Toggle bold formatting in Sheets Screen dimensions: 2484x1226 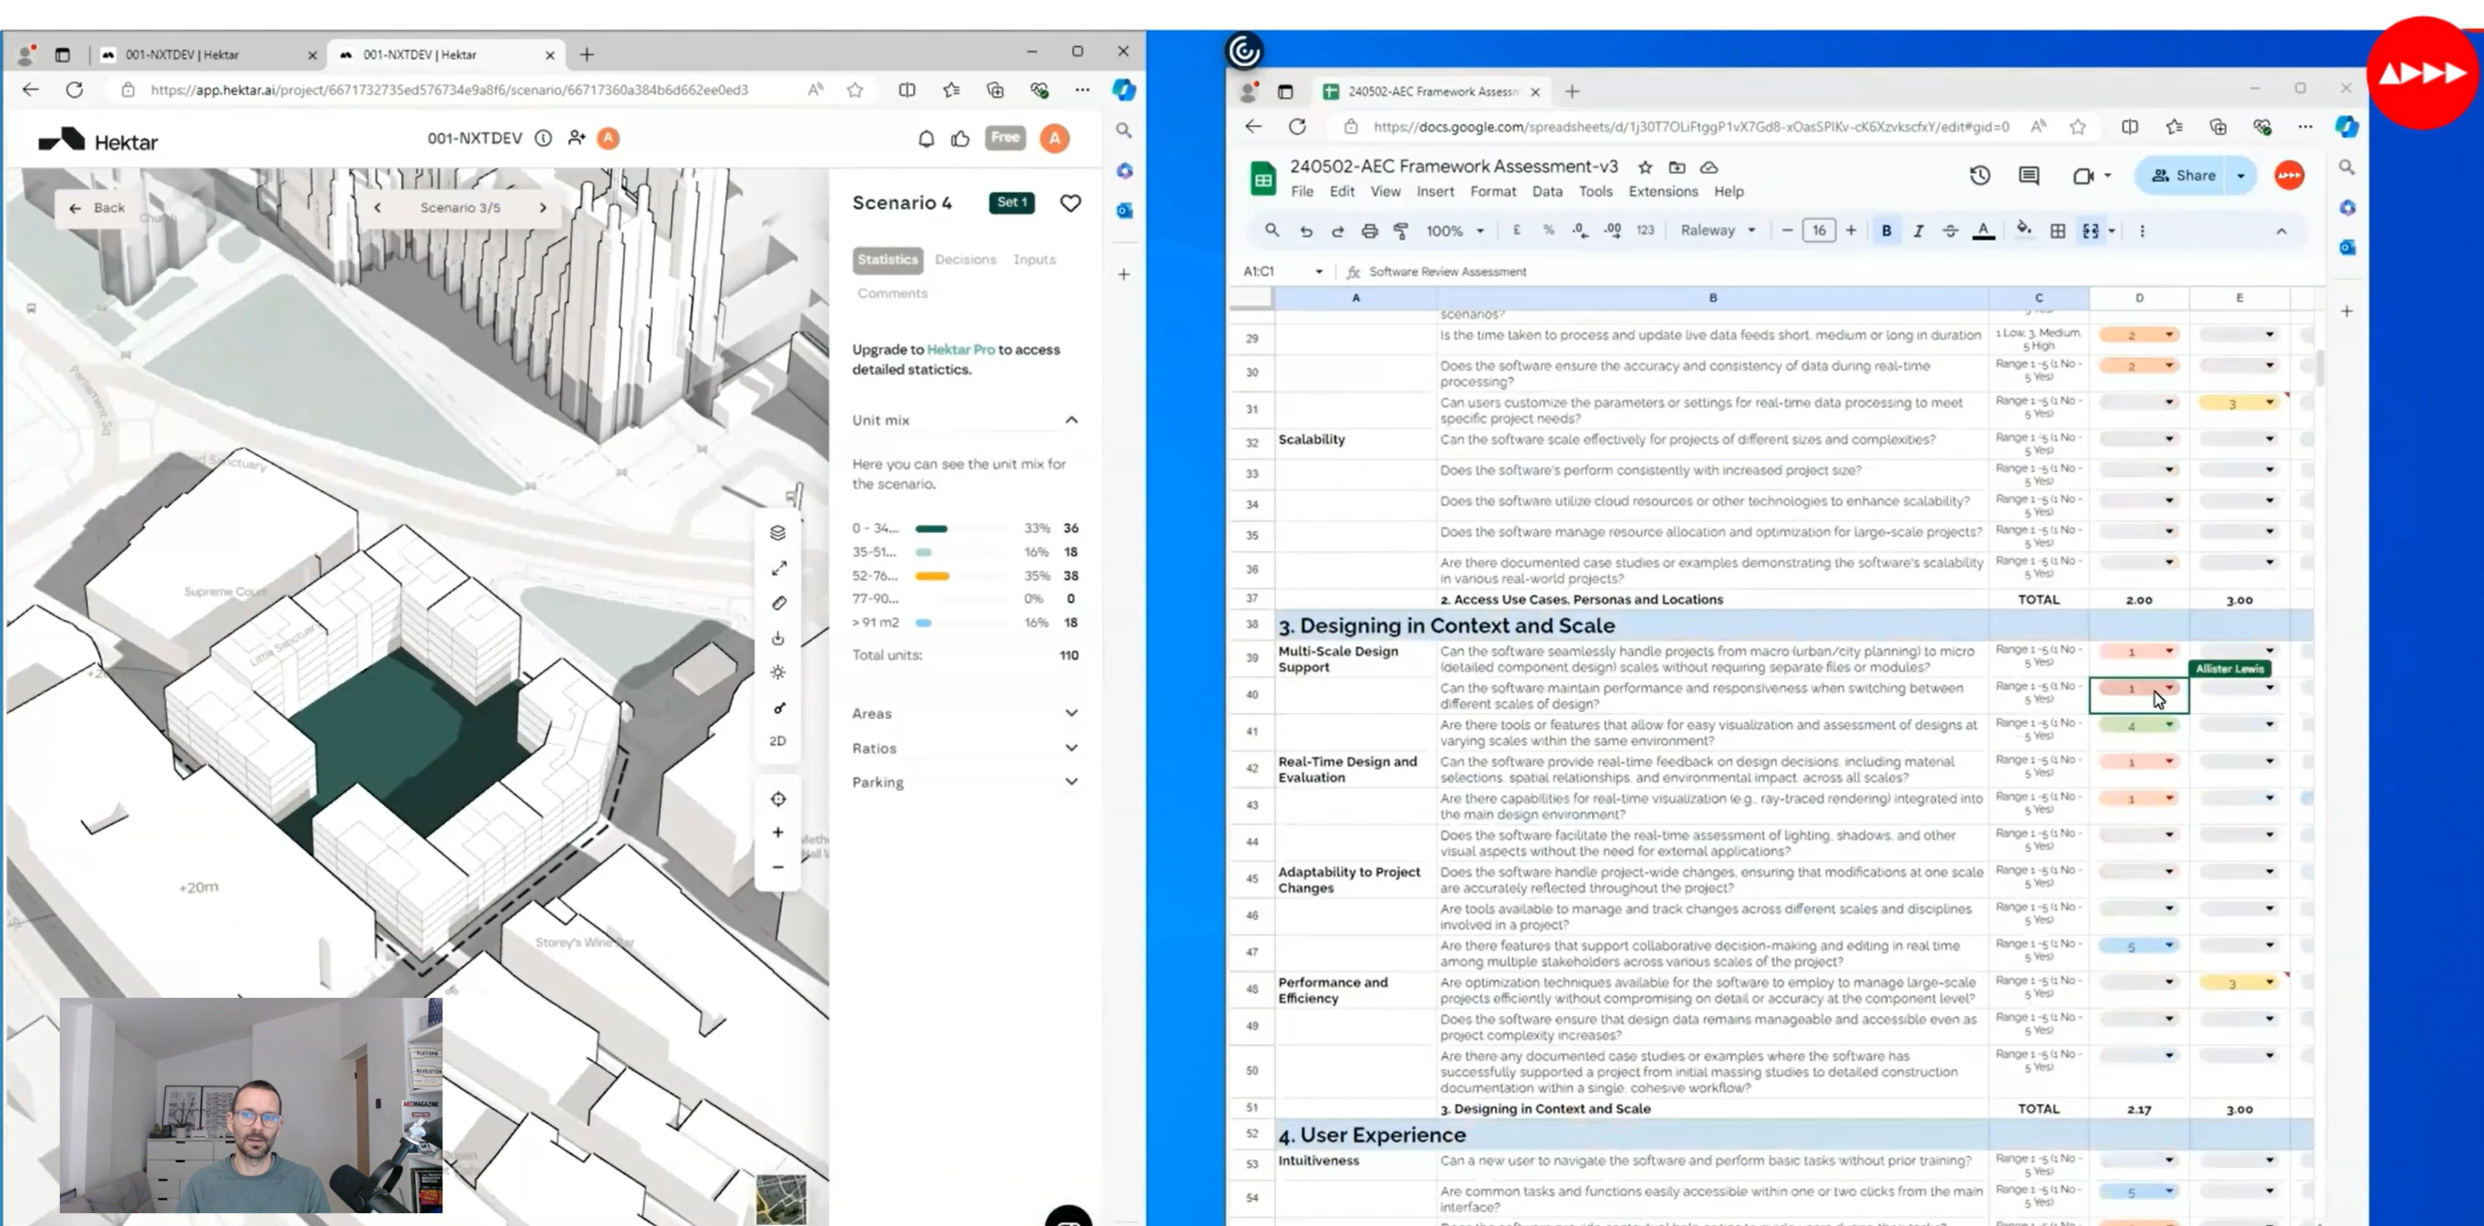[1886, 231]
